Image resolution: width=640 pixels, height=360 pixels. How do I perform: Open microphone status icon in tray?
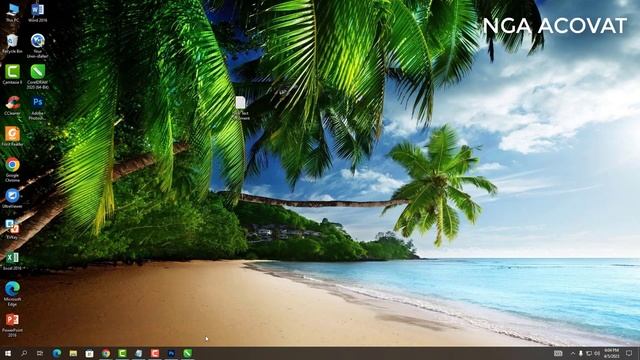(x=580, y=353)
